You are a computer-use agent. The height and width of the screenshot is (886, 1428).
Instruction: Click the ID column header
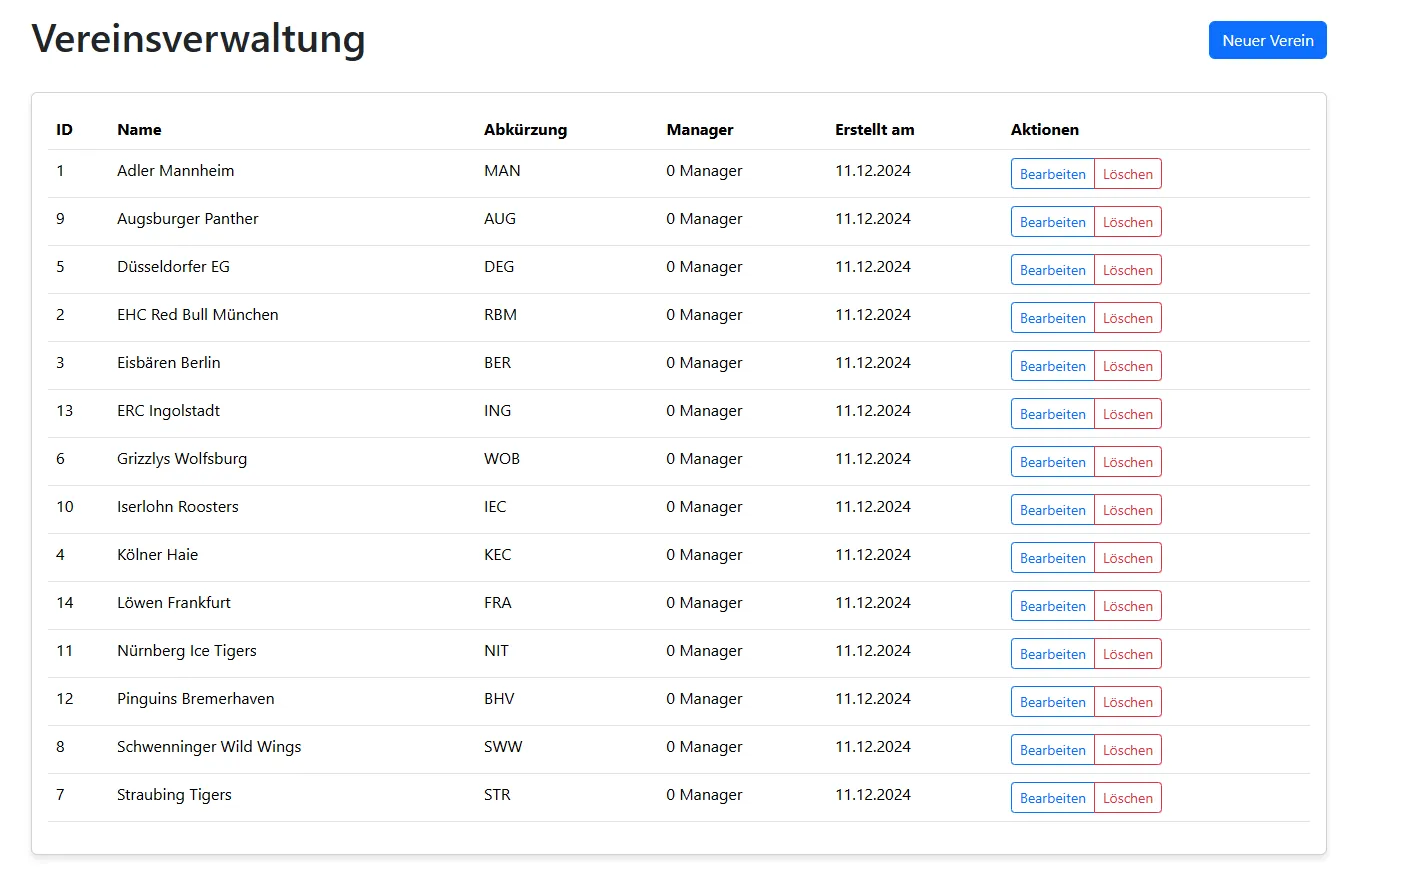(x=64, y=129)
